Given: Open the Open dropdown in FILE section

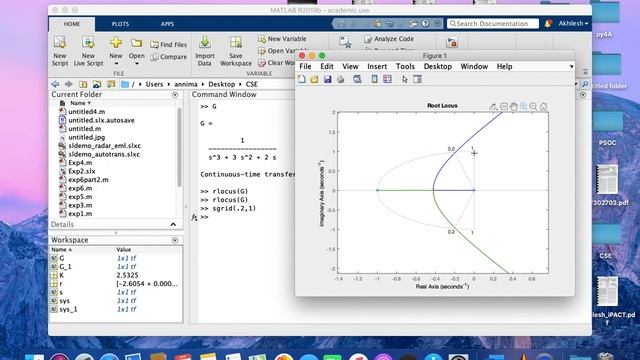Looking at the screenshot, I should pyautogui.click(x=137, y=64).
